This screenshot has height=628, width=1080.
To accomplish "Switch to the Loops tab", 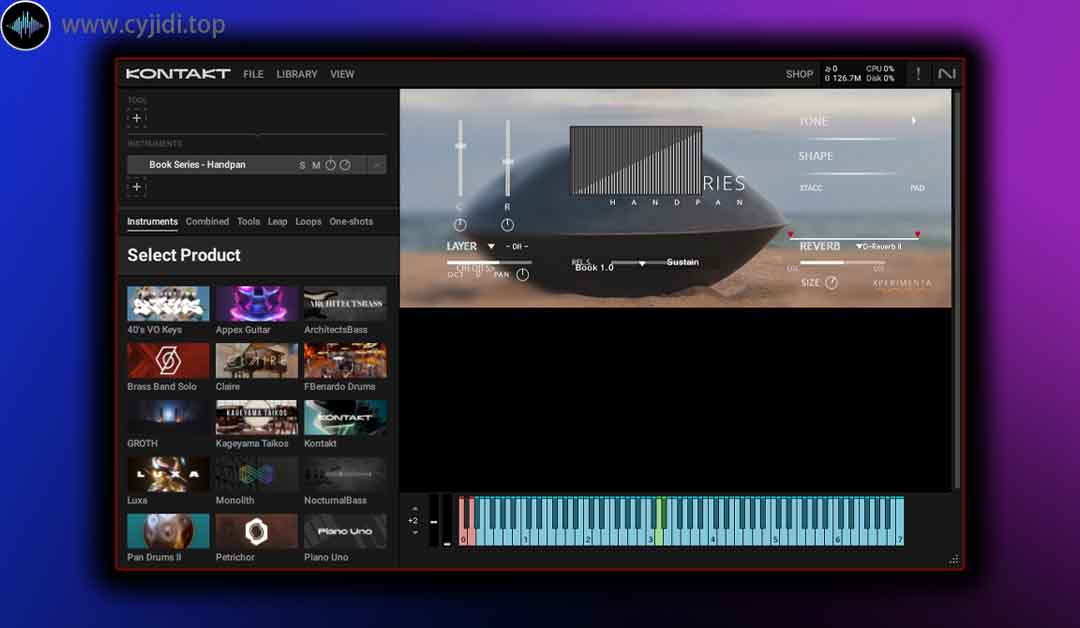I will [308, 222].
